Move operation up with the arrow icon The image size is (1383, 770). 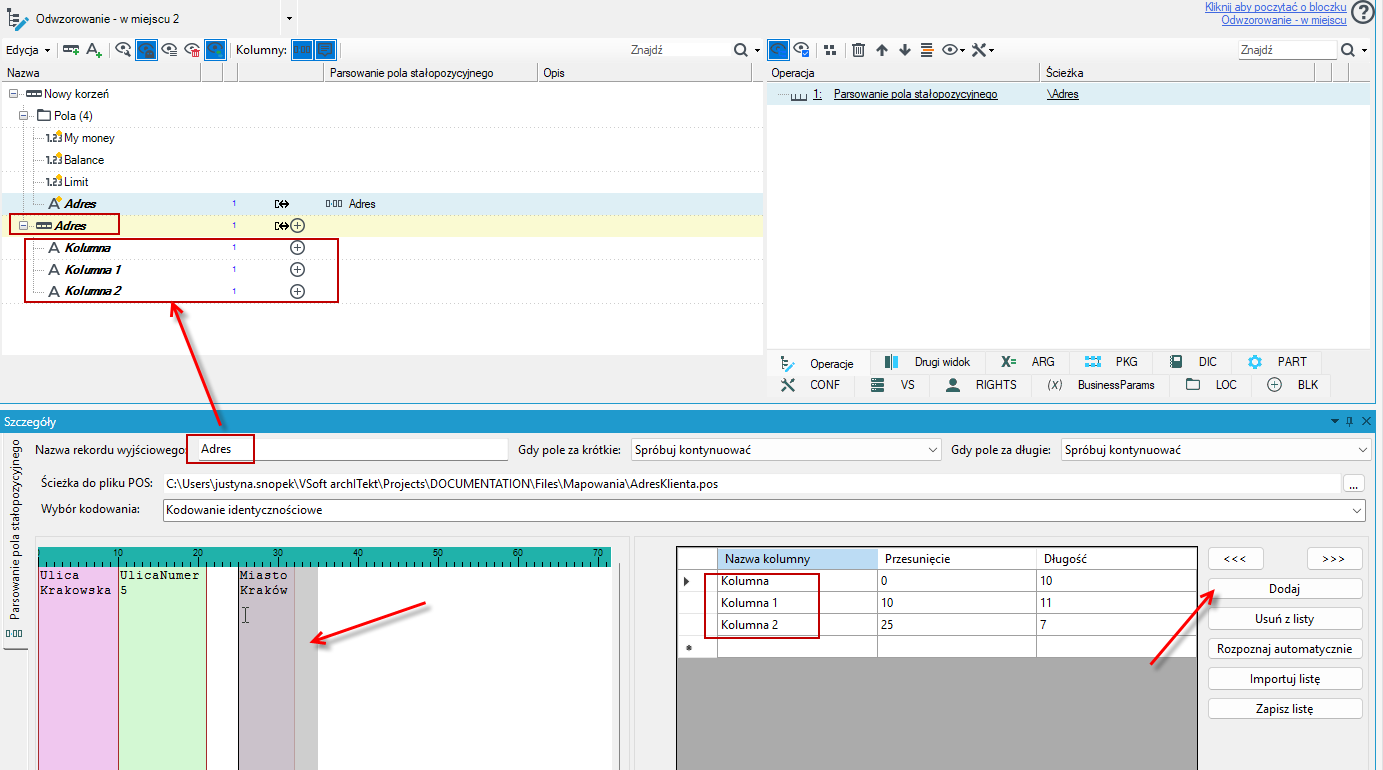point(882,49)
